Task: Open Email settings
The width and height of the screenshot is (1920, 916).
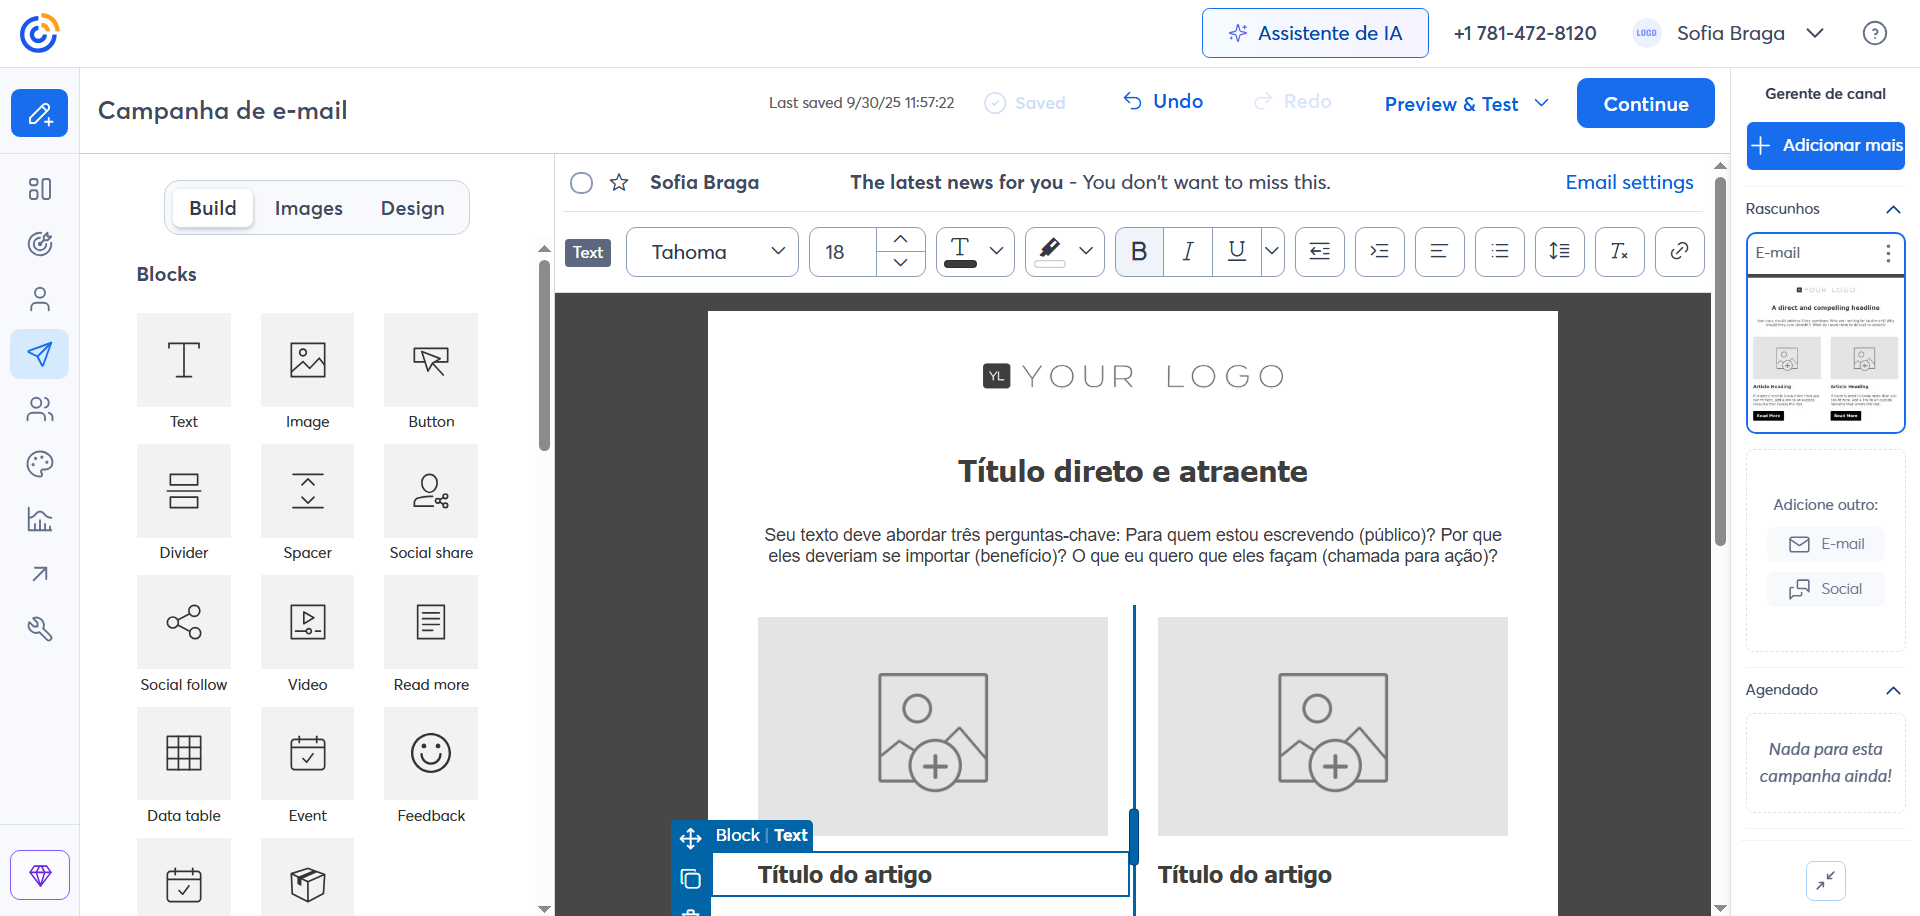Action: coord(1629,182)
